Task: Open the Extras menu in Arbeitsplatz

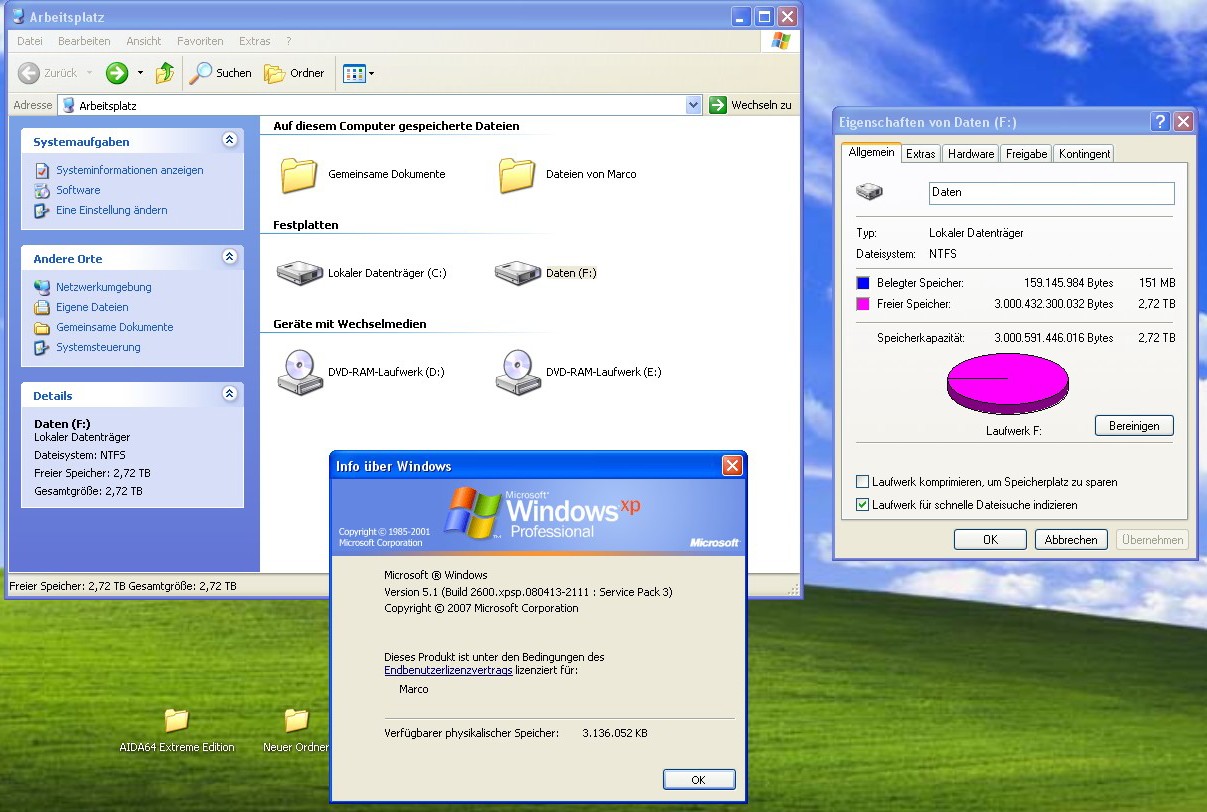Action: pos(255,41)
